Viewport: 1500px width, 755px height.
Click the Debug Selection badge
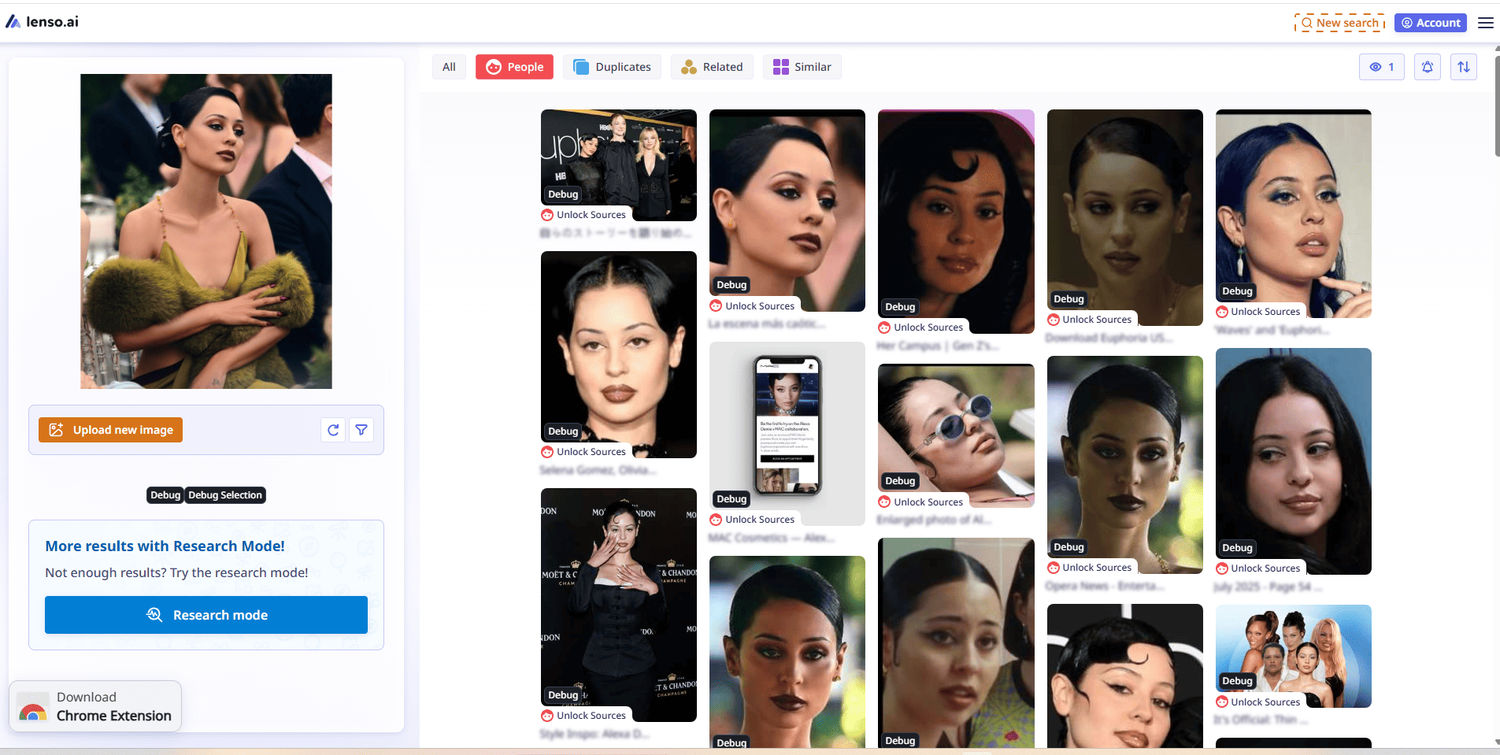(x=225, y=494)
